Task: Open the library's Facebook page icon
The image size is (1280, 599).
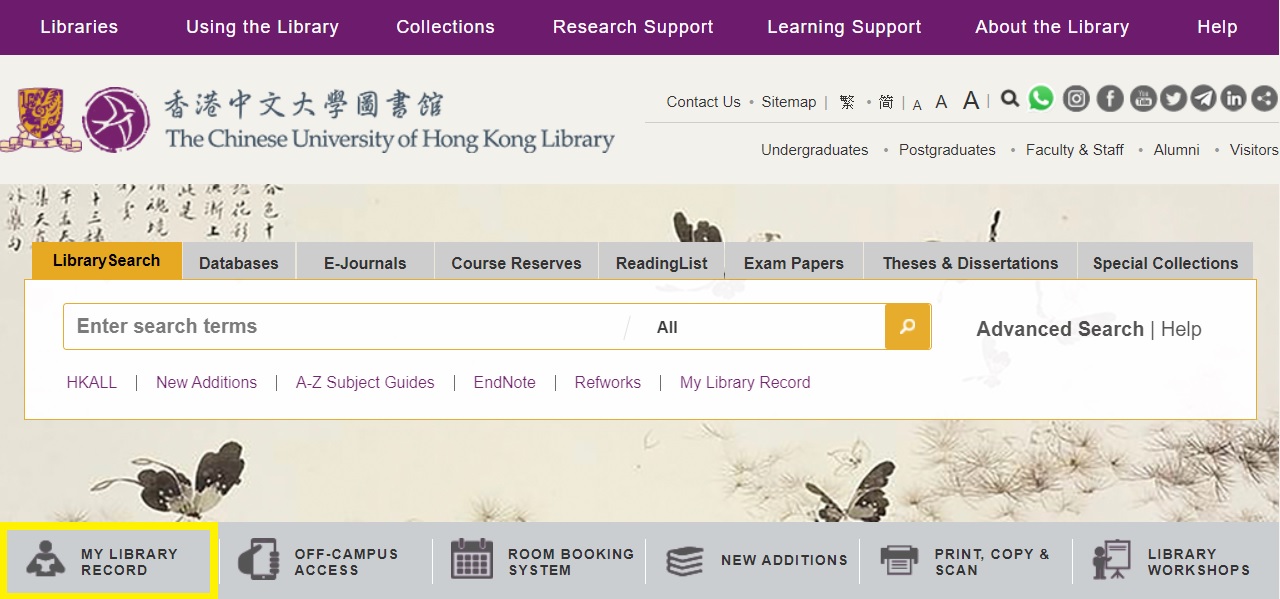Action: (1110, 98)
